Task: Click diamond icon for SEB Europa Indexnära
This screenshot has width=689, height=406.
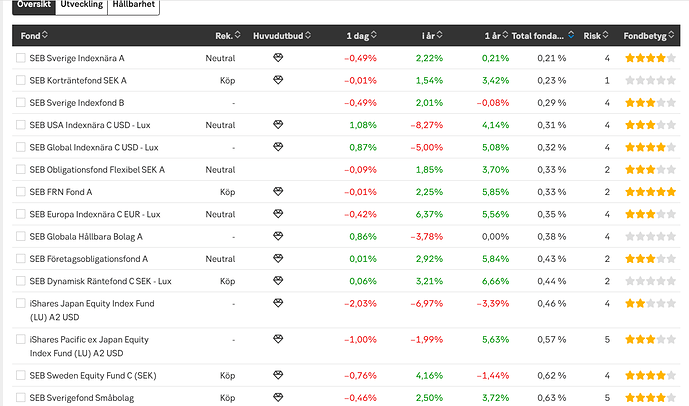Action: pyautogui.click(x=278, y=214)
